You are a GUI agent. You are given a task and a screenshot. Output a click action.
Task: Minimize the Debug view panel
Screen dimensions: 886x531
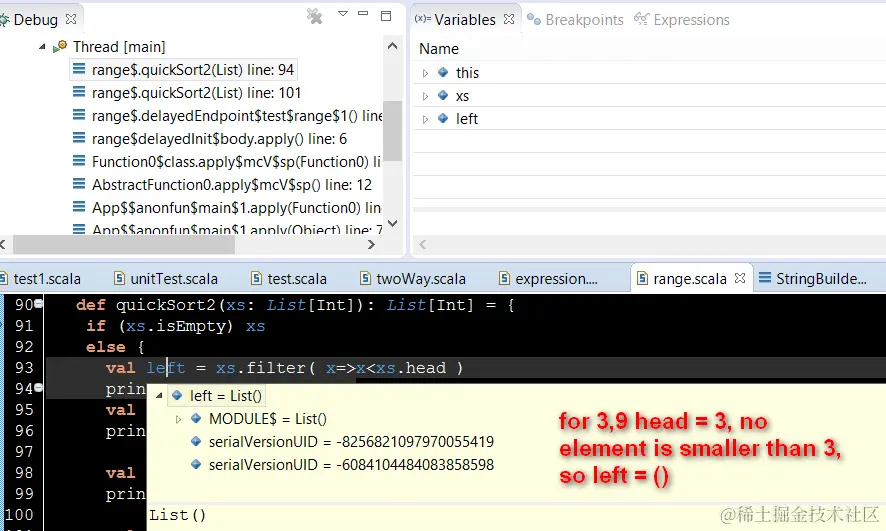pyautogui.click(x=363, y=13)
